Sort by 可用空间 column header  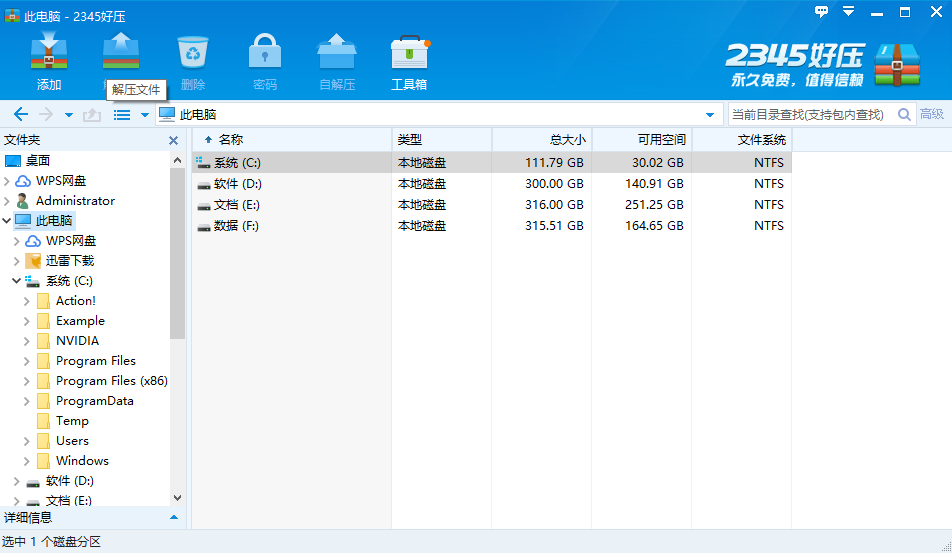tap(642, 140)
